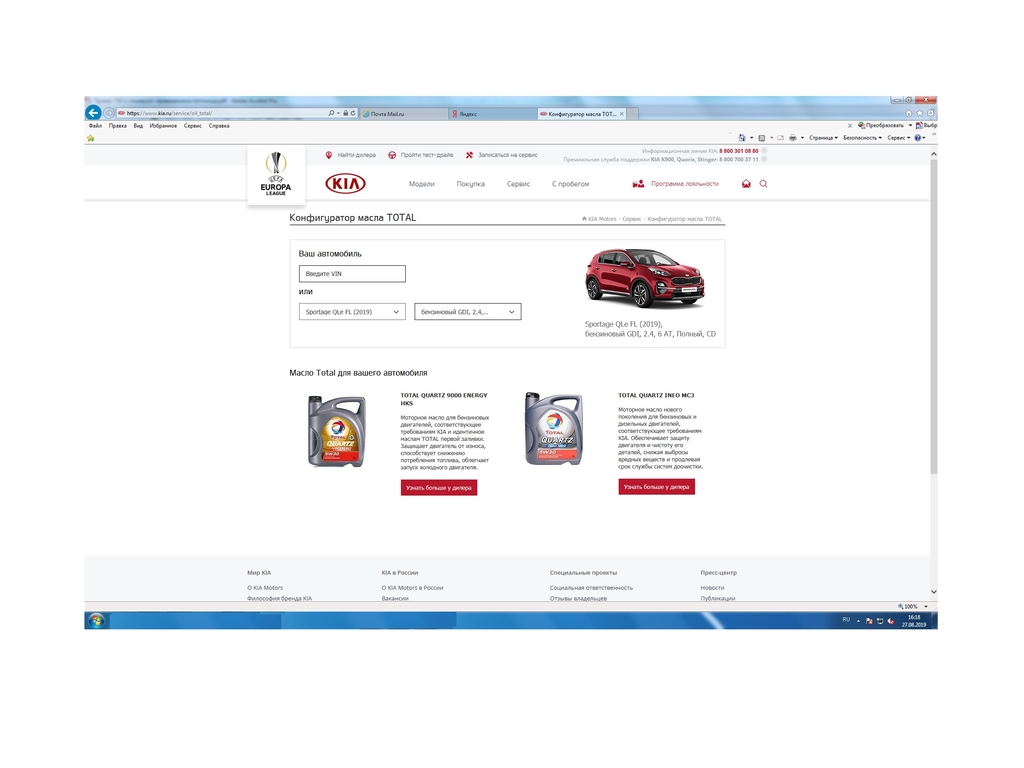Open the print options dropdown arrow
The image size is (1024, 768).
click(x=802, y=138)
